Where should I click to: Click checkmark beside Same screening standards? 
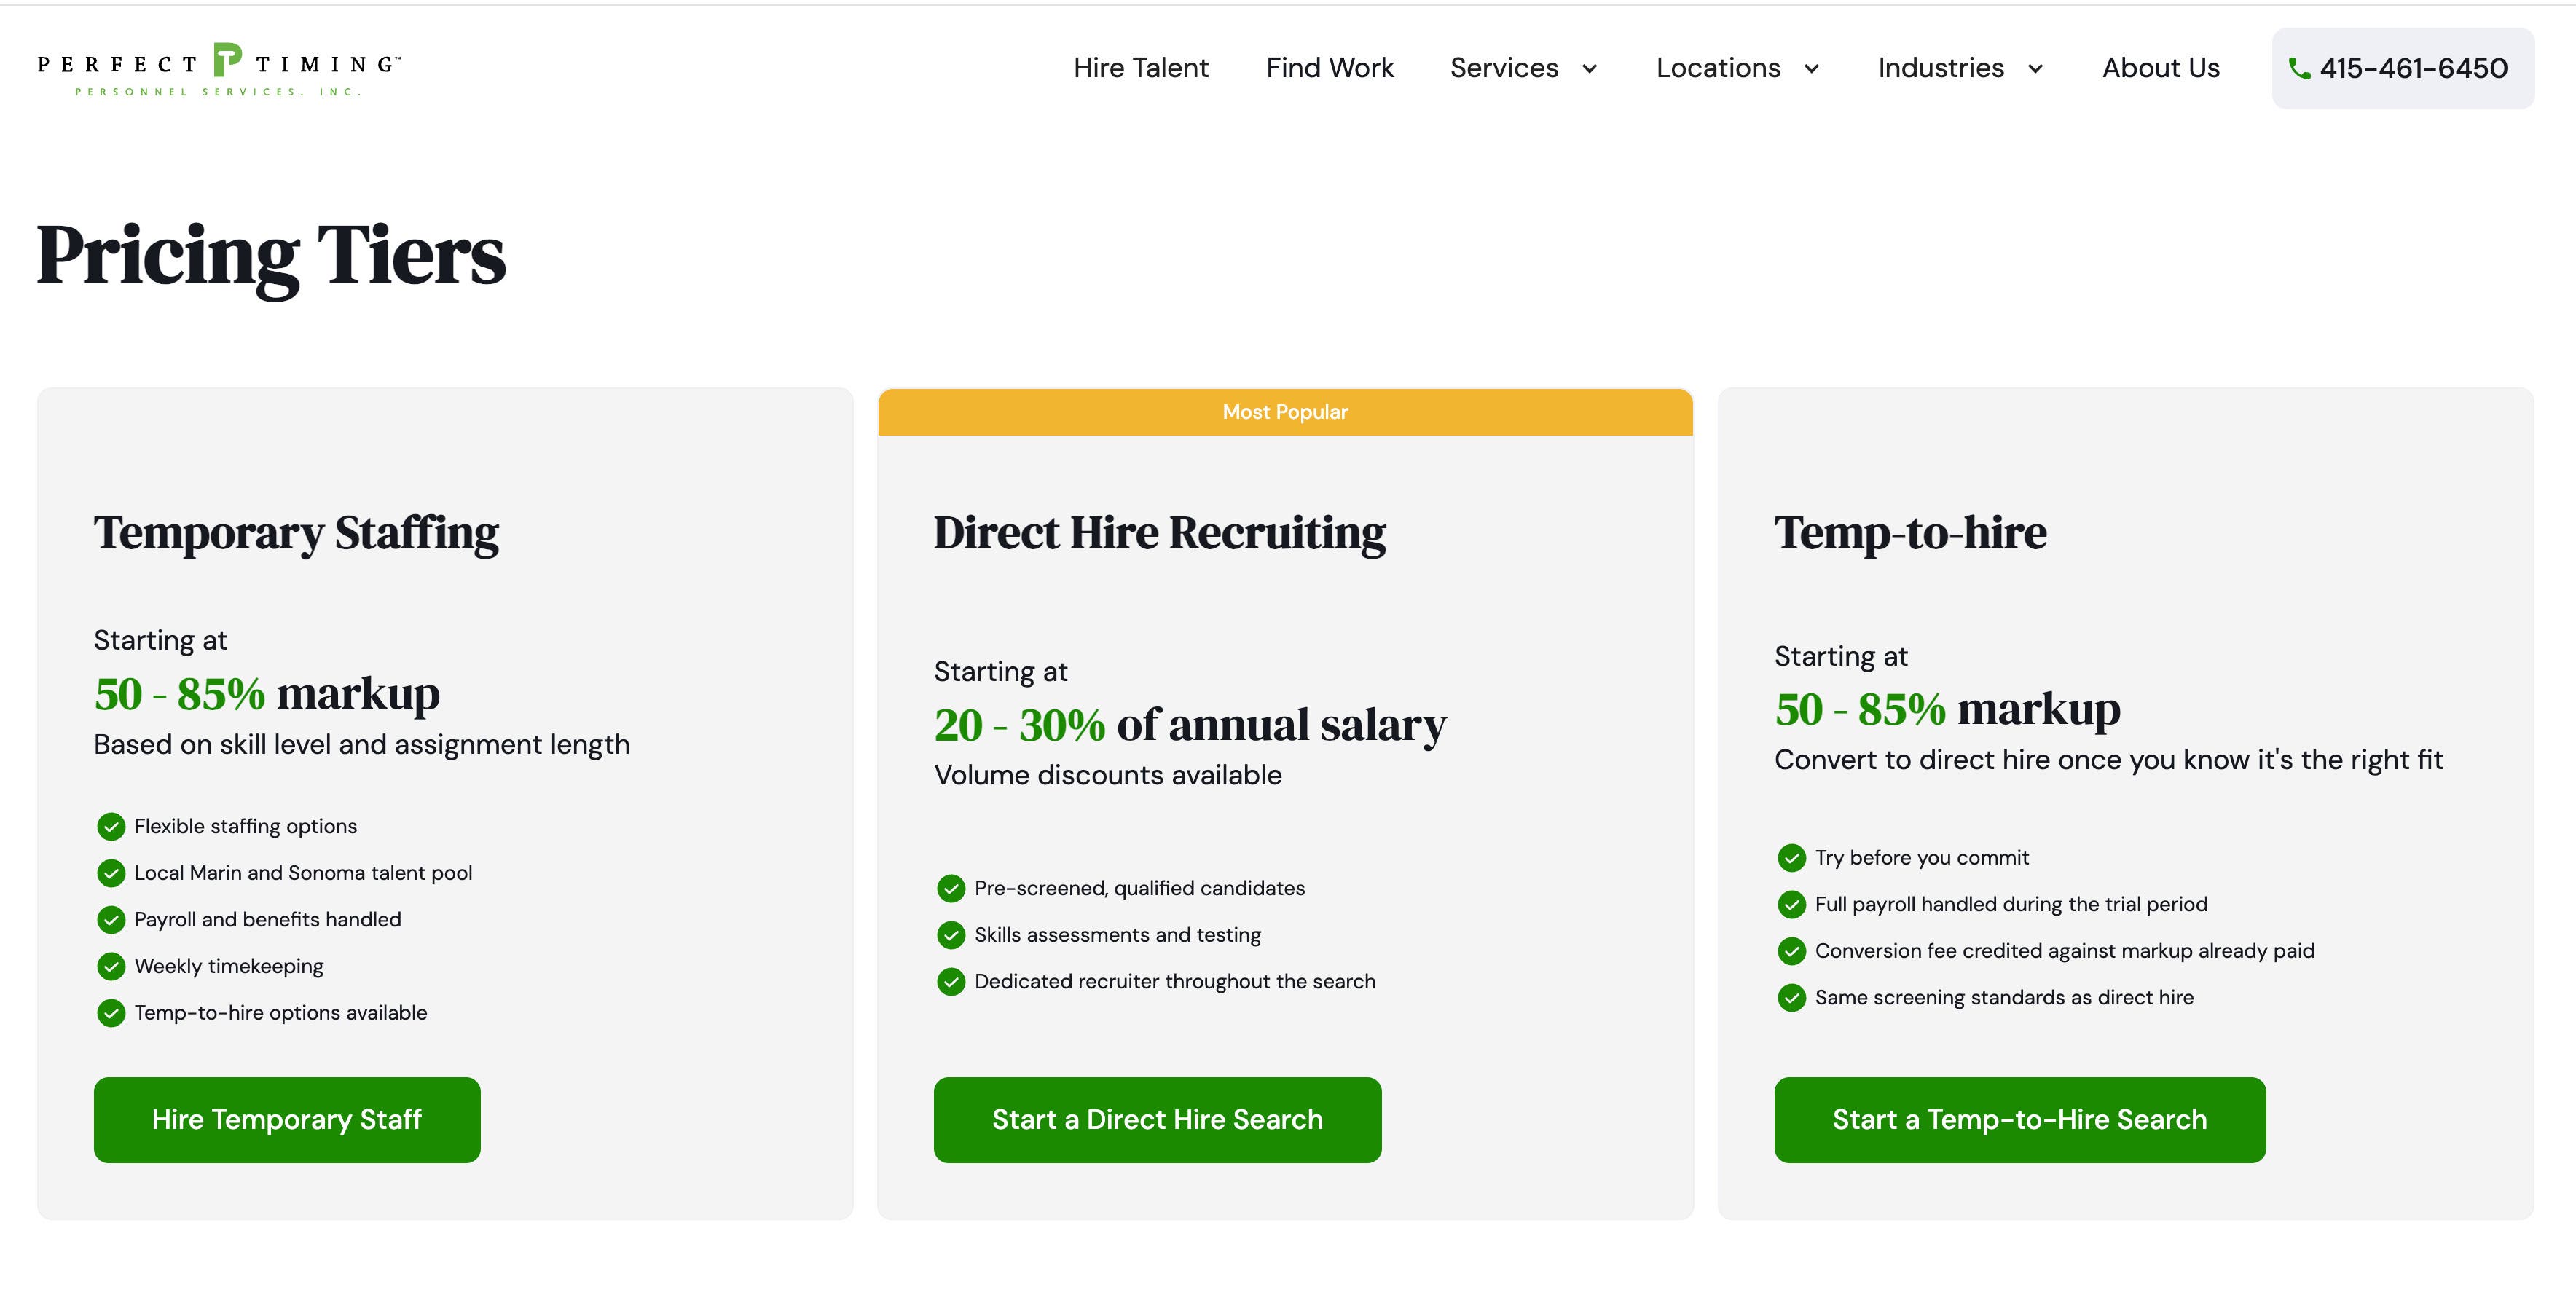(x=1792, y=998)
